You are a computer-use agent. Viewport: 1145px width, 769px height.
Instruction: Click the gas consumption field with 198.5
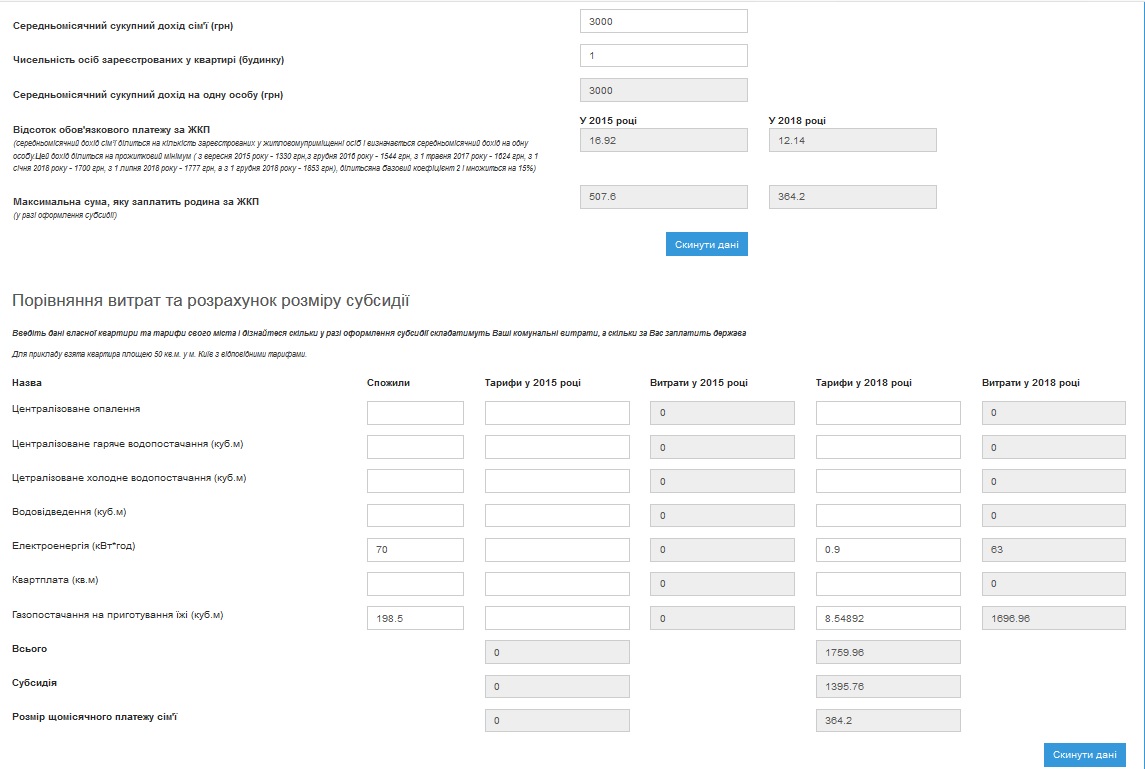[x=415, y=618]
